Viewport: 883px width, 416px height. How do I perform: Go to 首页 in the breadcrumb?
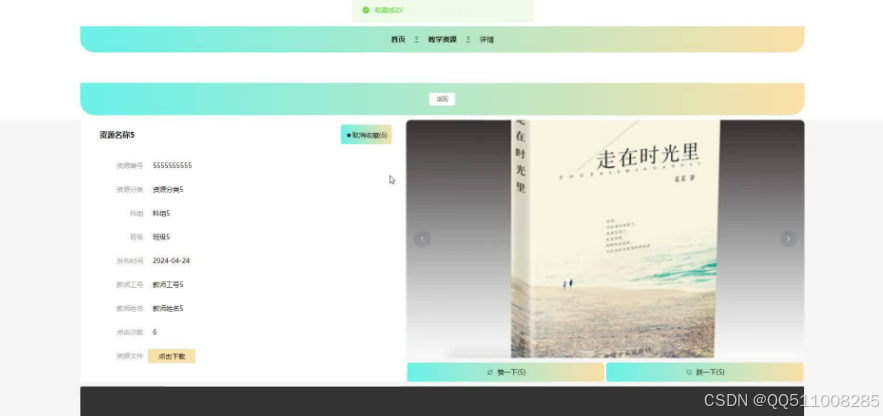398,39
